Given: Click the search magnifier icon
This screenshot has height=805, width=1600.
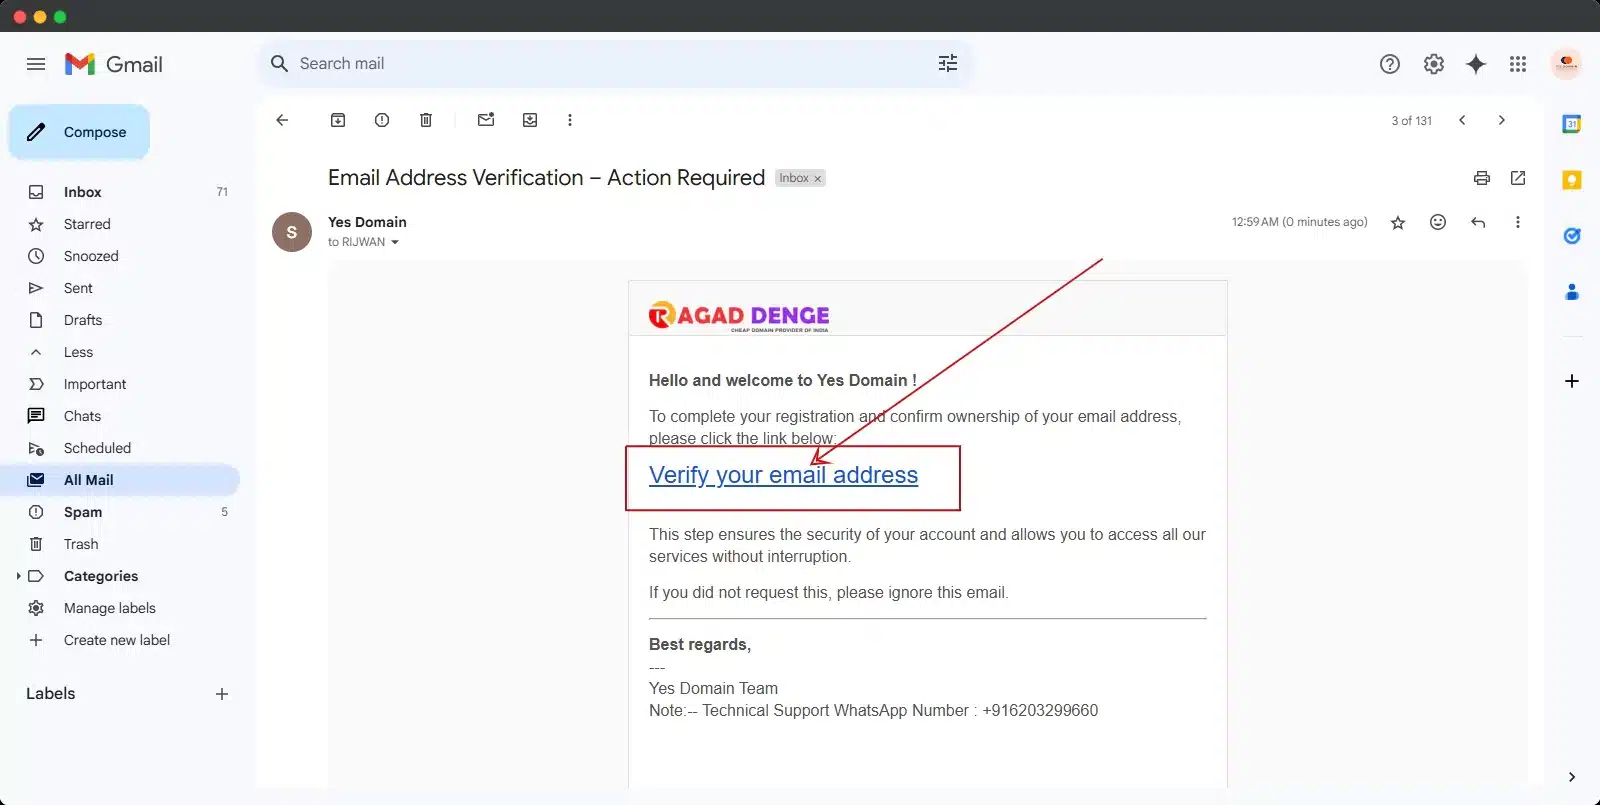Looking at the screenshot, I should click(x=280, y=64).
